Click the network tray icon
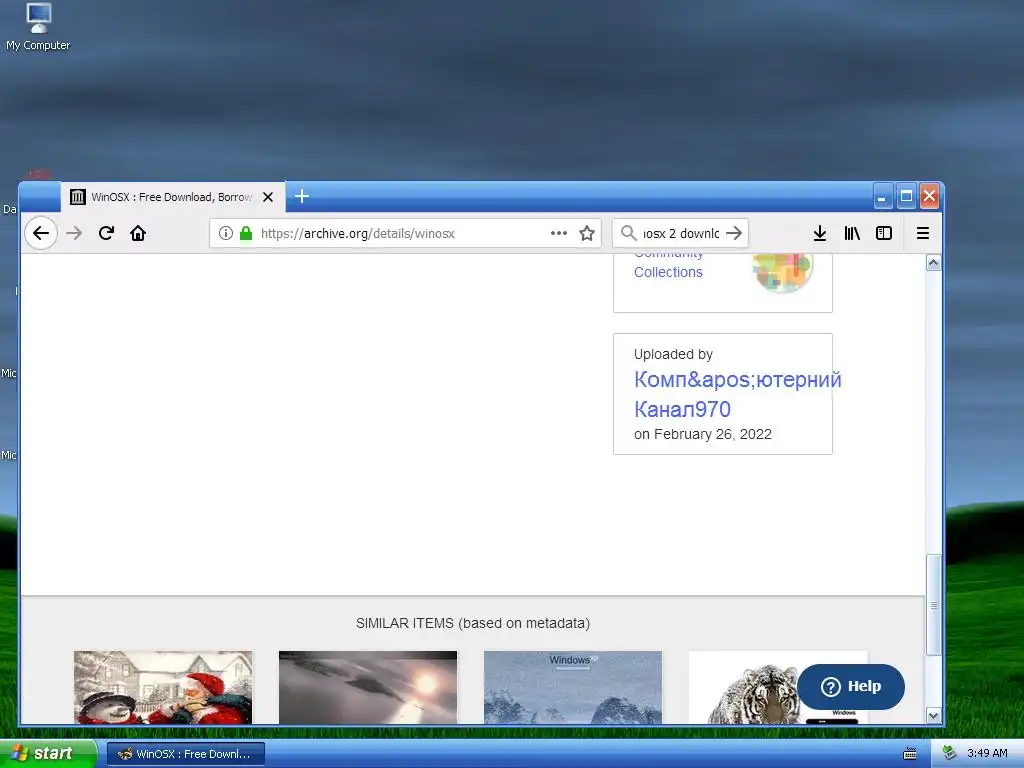 click(x=950, y=754)
